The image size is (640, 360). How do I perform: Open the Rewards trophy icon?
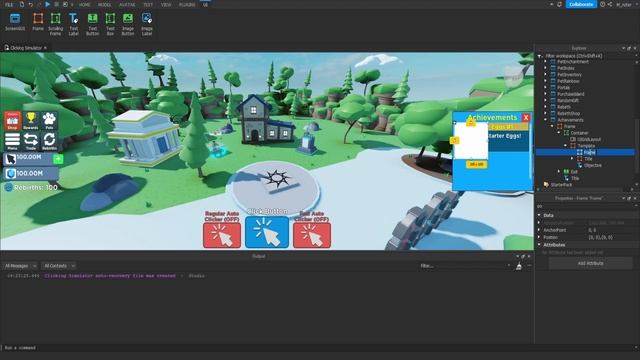click(x=31, y=121)
